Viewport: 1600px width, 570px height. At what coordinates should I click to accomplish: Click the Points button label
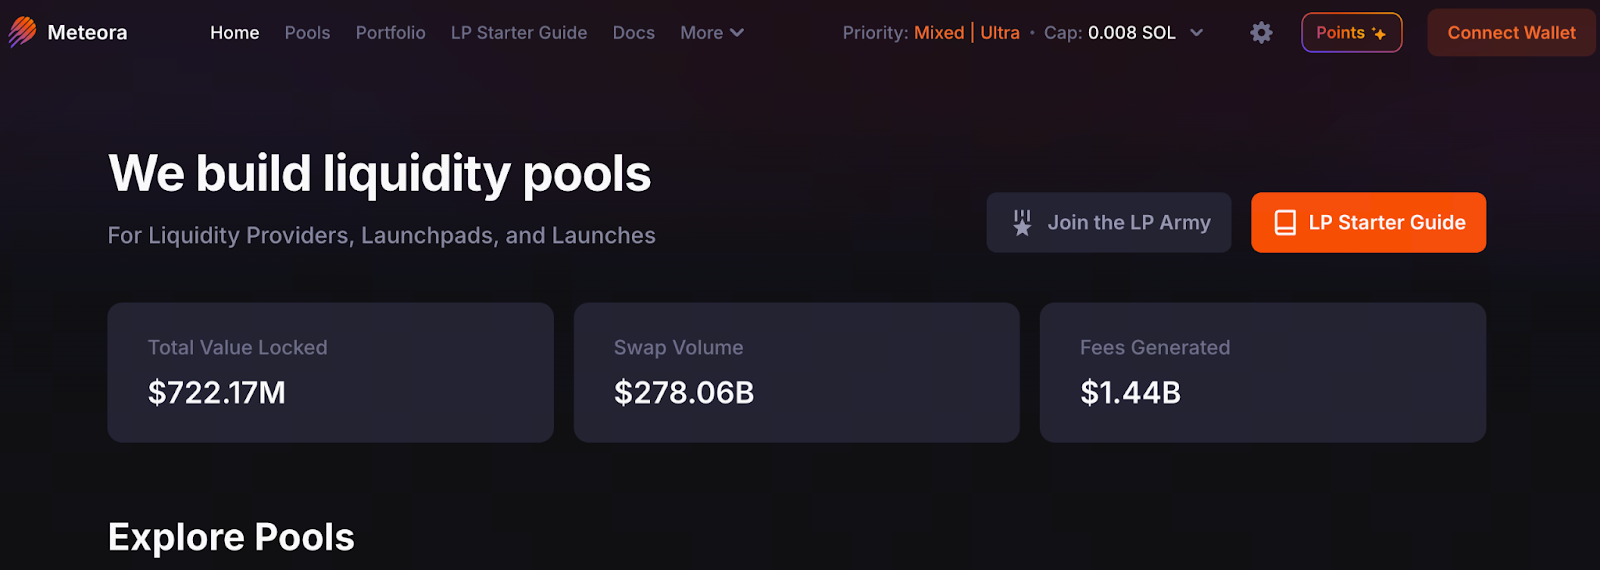[1340, 33]
